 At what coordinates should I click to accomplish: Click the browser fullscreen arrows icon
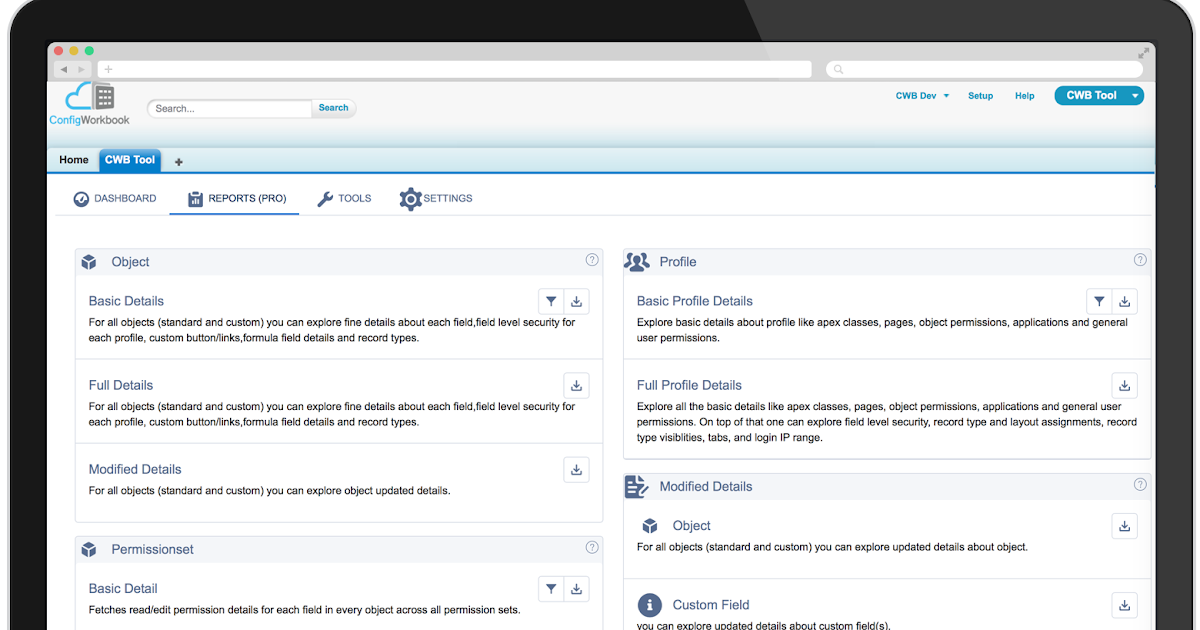(x=1143, y=52)
